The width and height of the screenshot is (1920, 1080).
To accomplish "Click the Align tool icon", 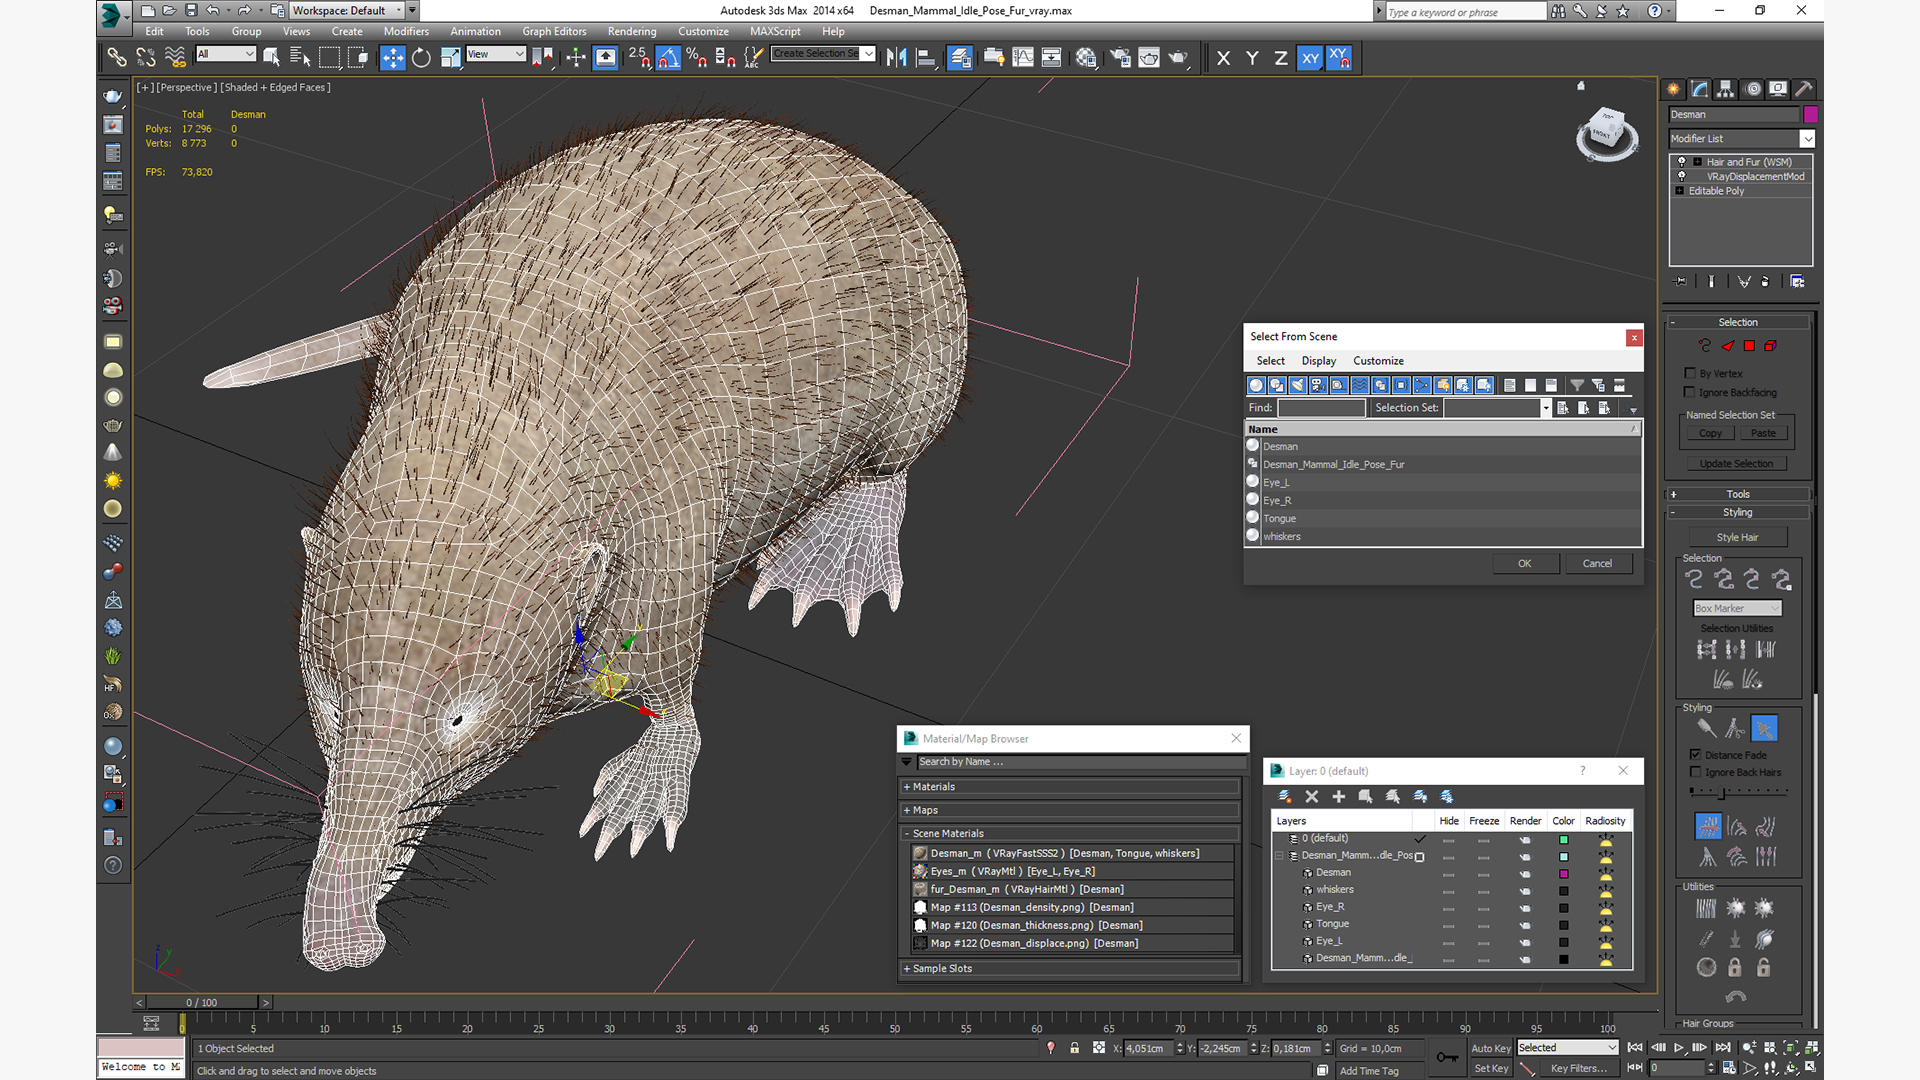I will click(927, 58).
